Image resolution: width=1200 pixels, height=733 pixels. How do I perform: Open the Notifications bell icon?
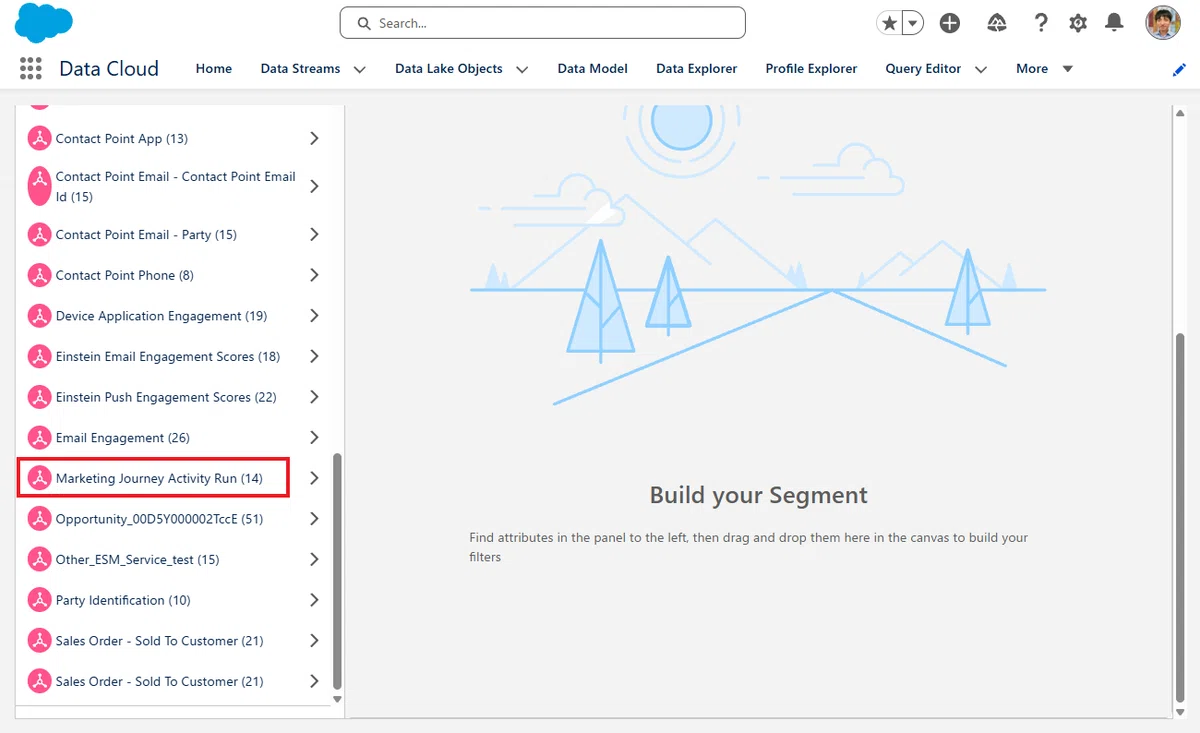[x=1114, y=23]
